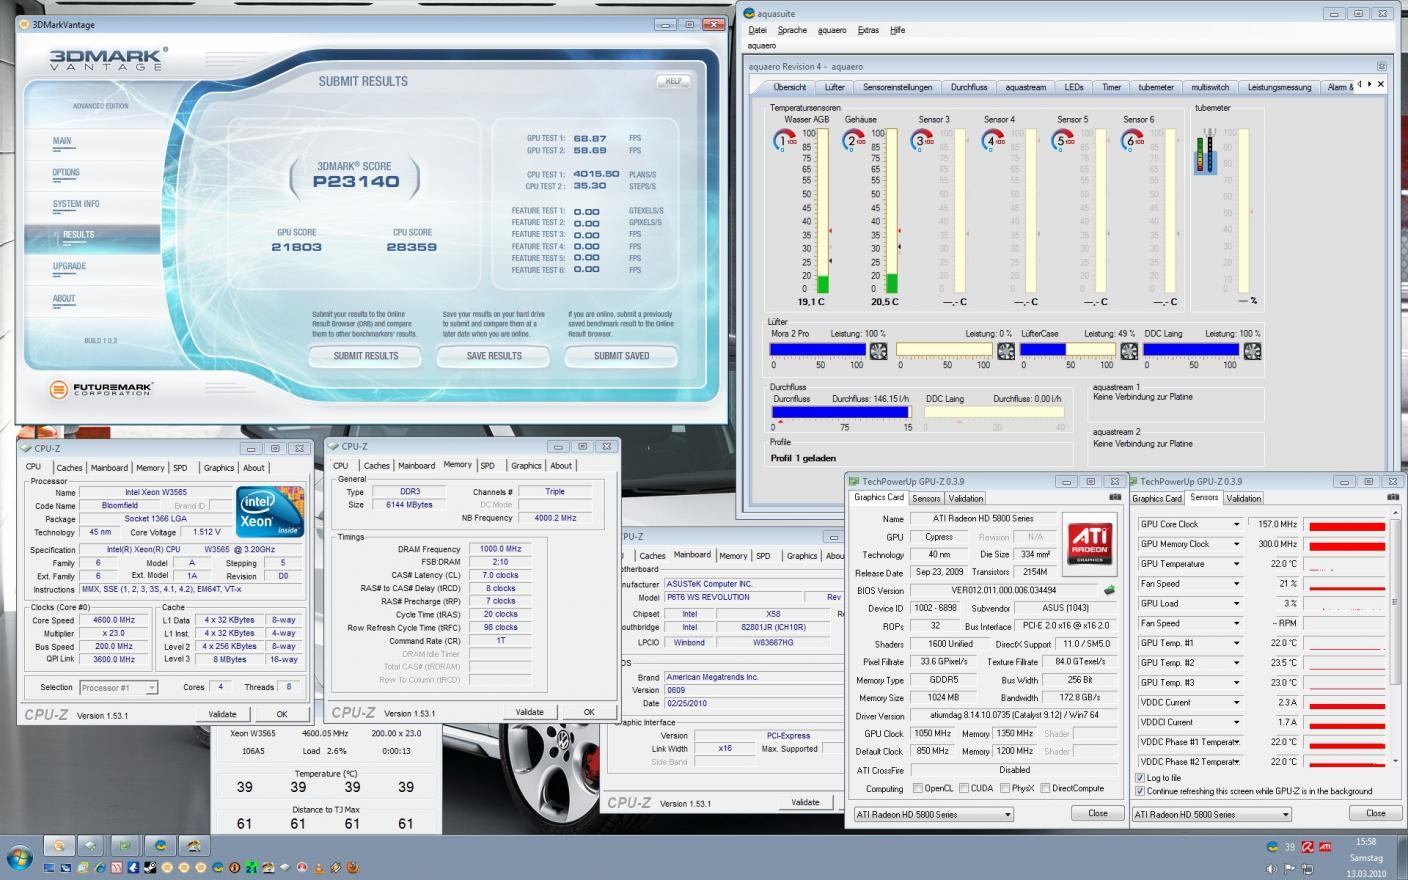The image size is (1408, 880).
Task: Click Validate in the CPU-Z memory window
Action: pos(529,712)
